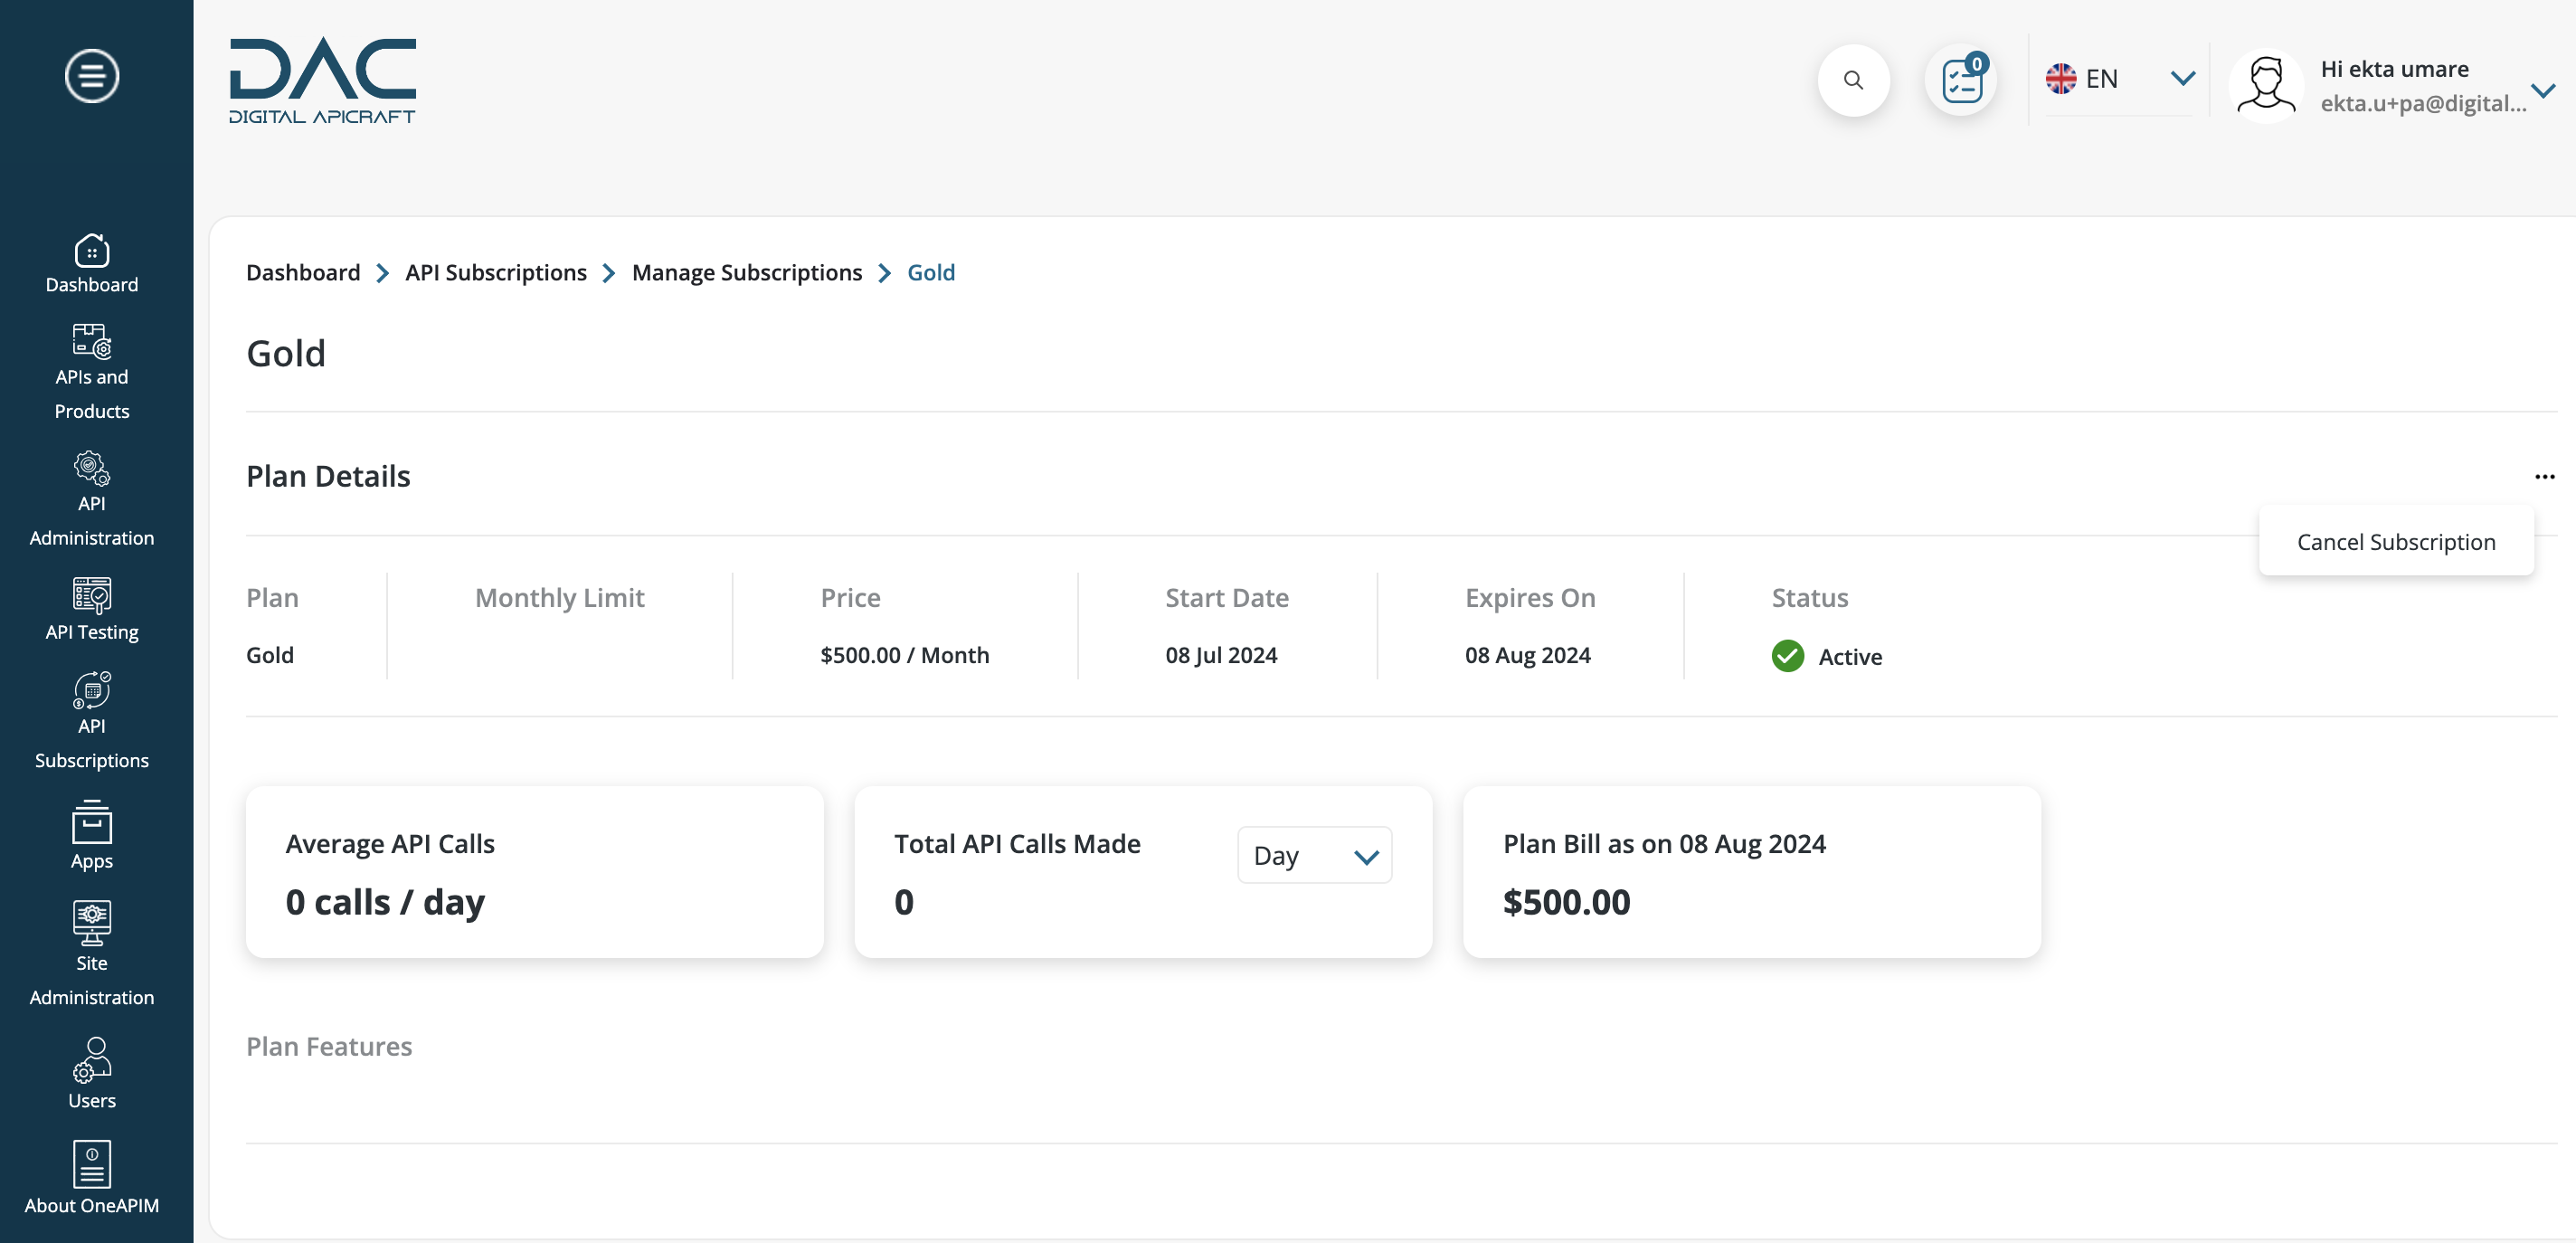Go to API Subscriptions breadcrumb

tap(496, 272)
